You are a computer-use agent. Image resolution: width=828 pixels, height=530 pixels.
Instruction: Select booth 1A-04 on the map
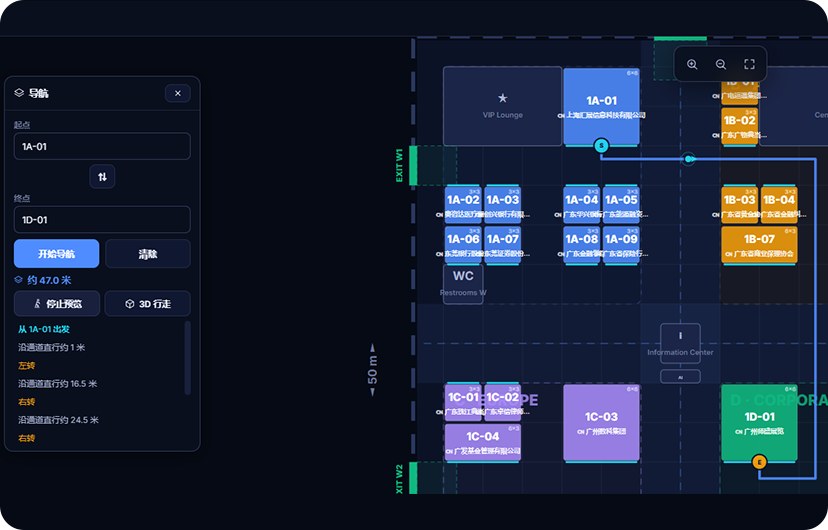[x=581, y=204]
